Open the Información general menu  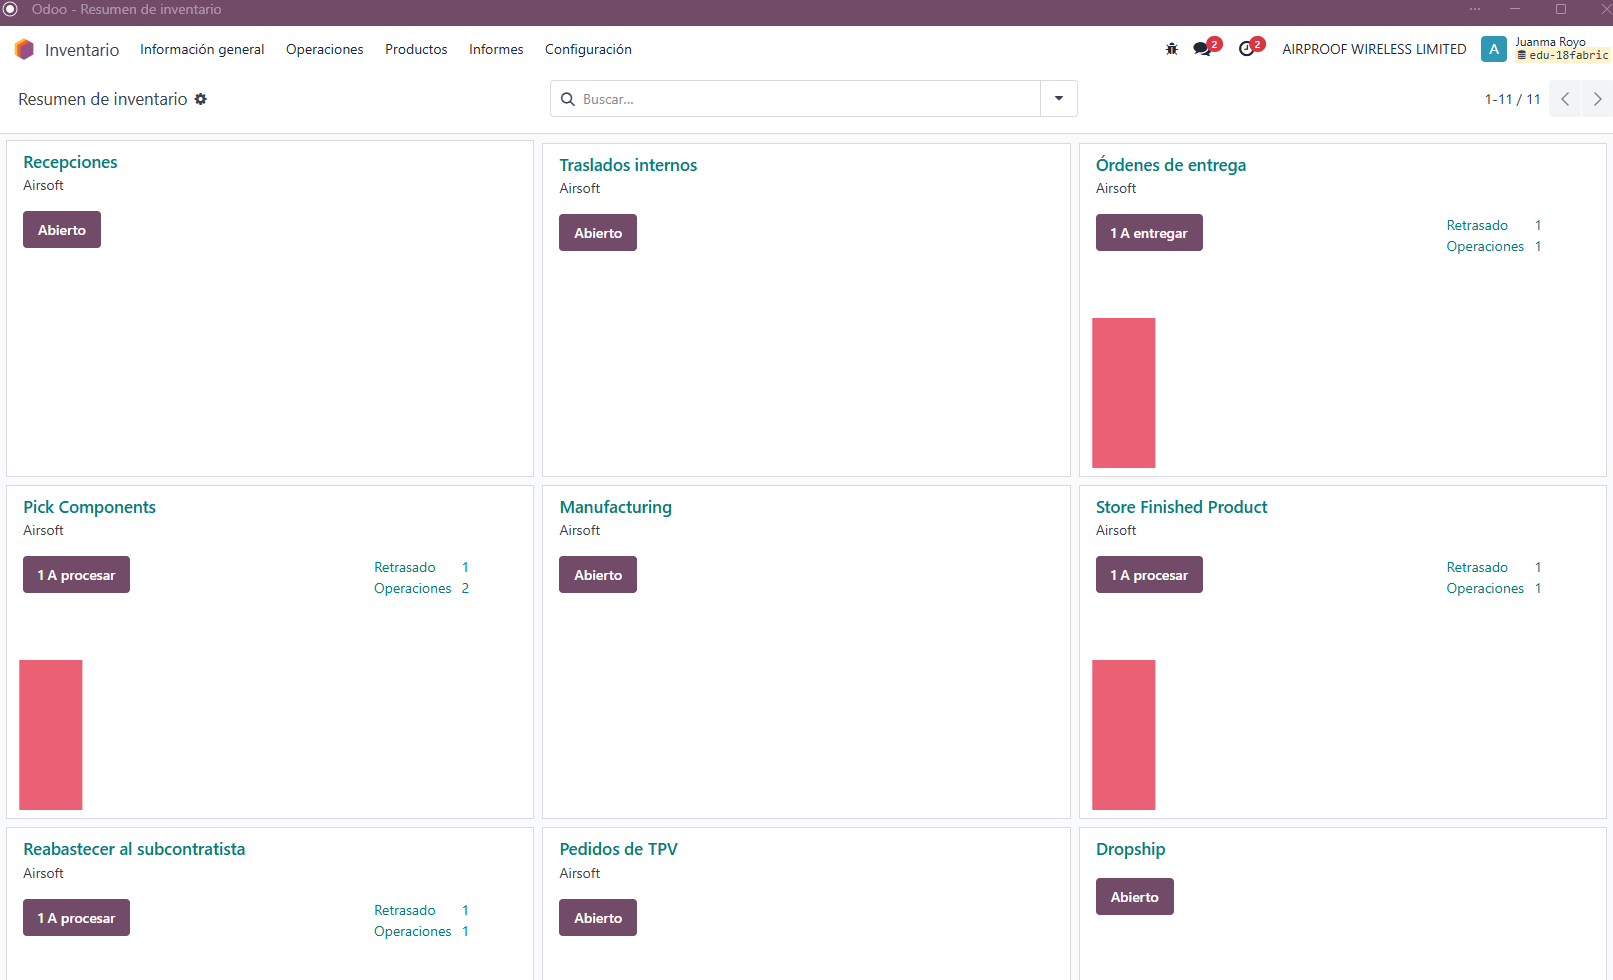coord(202,49)
